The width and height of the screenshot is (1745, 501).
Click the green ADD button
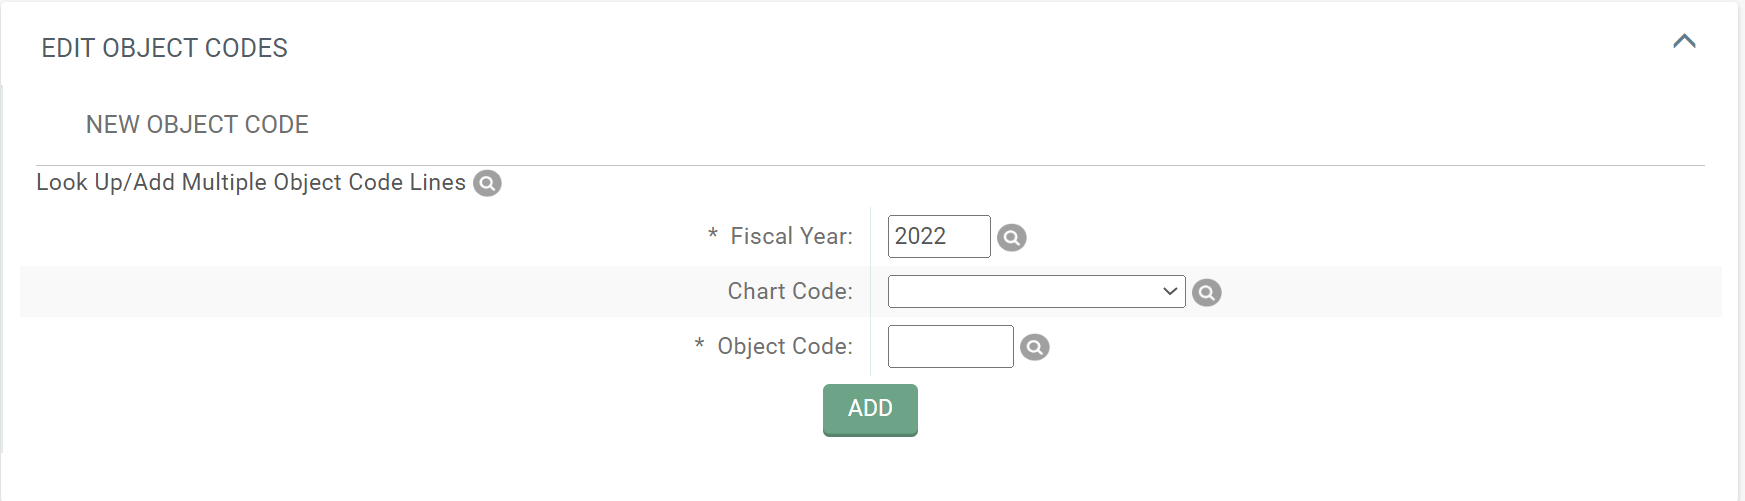(870, 410)
